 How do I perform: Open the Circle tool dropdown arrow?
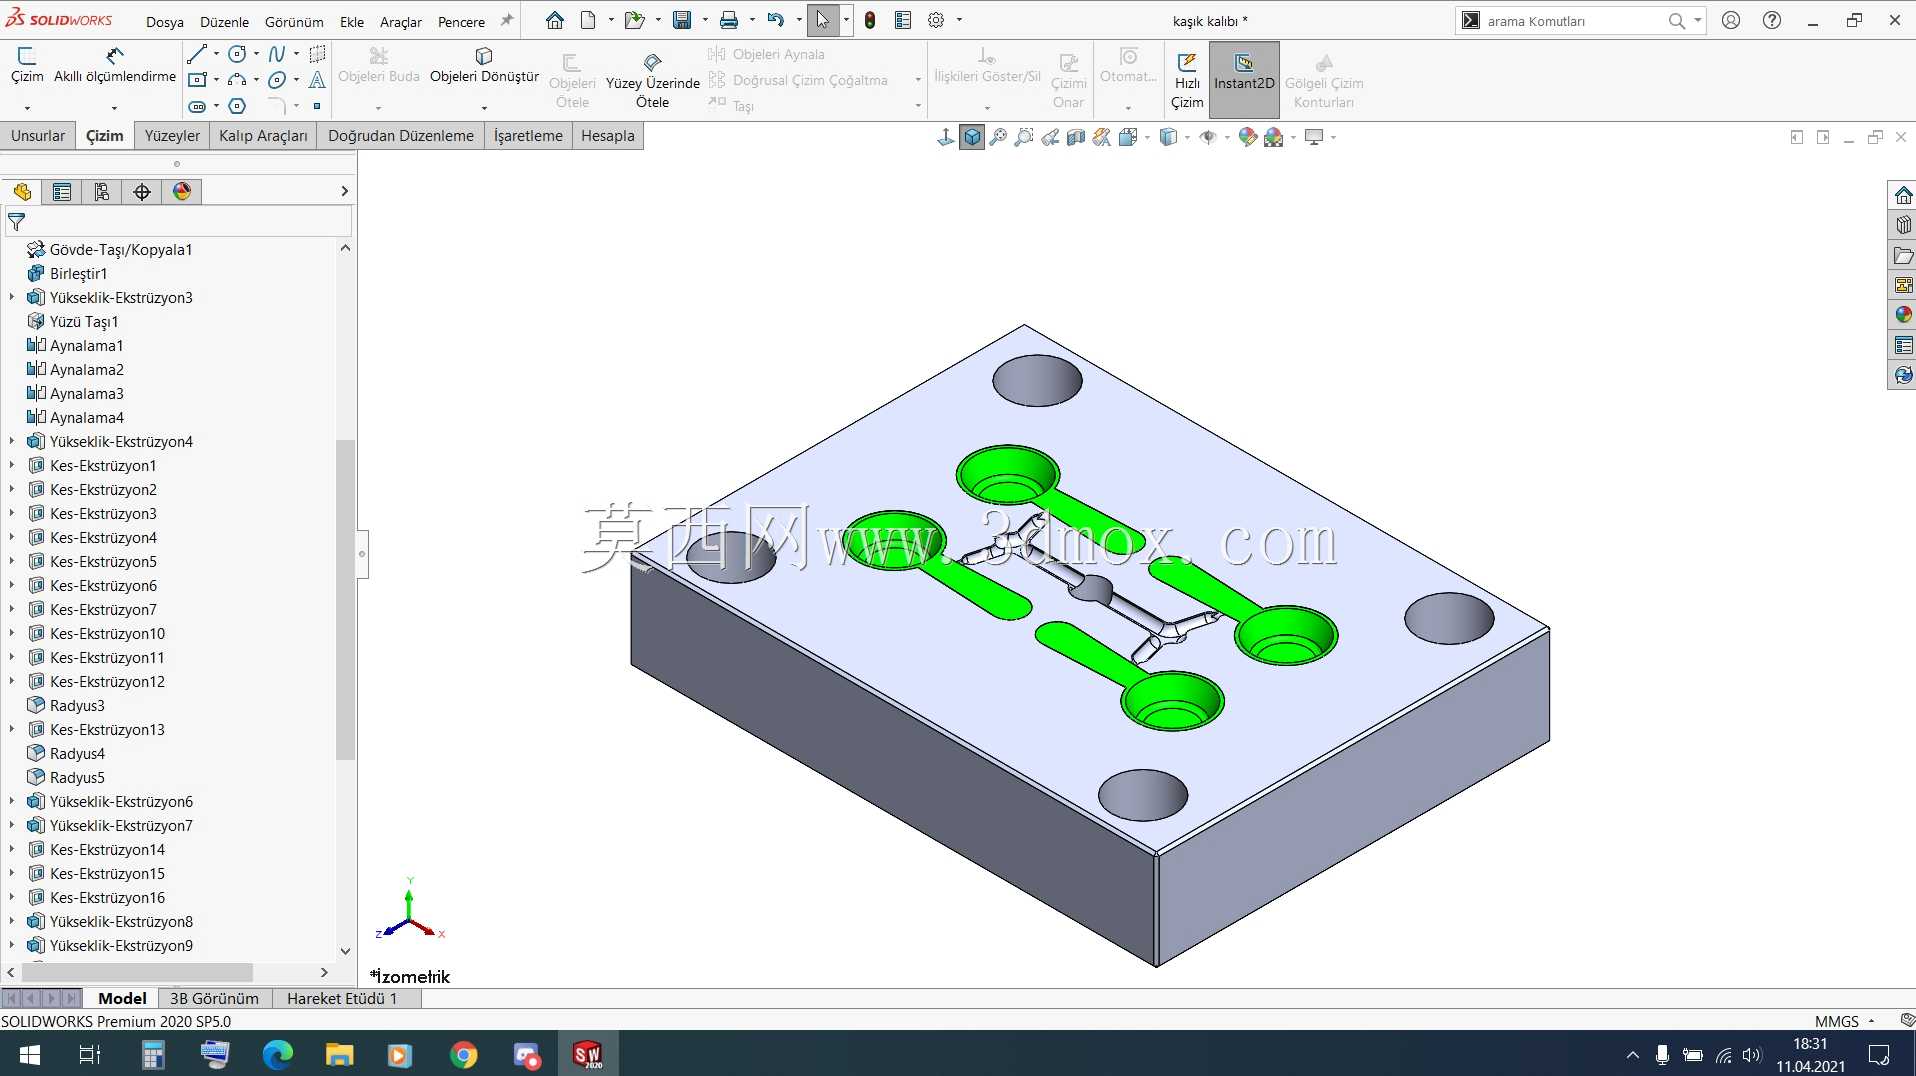(x=256, y=54)
